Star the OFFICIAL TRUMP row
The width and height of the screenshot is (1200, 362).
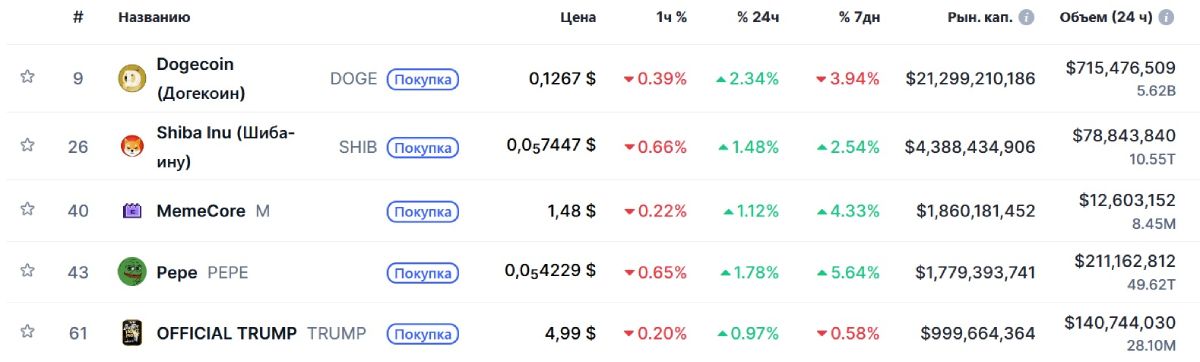coord(27,332)
